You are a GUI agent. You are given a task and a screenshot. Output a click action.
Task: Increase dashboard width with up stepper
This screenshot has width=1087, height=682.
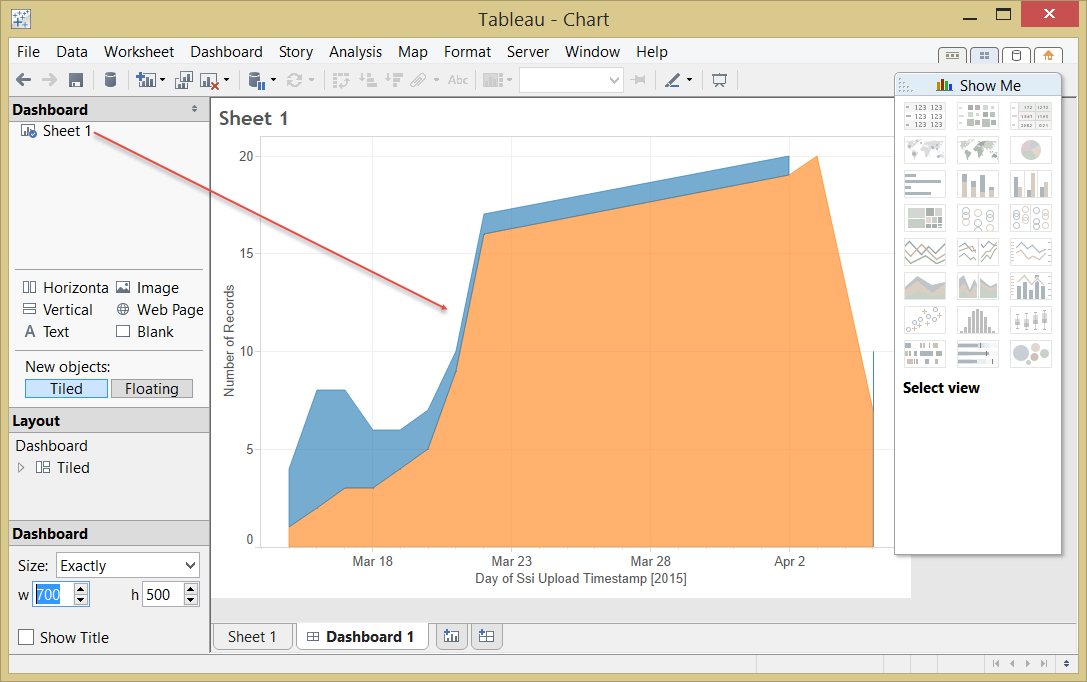81,588
